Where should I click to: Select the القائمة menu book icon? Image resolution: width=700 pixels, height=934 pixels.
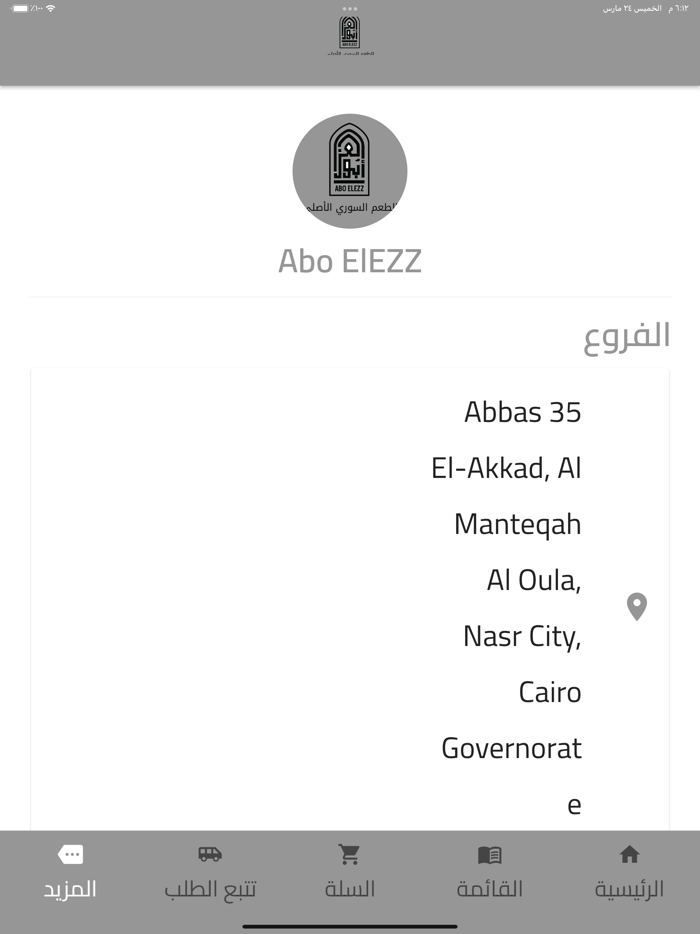(489, 855)
